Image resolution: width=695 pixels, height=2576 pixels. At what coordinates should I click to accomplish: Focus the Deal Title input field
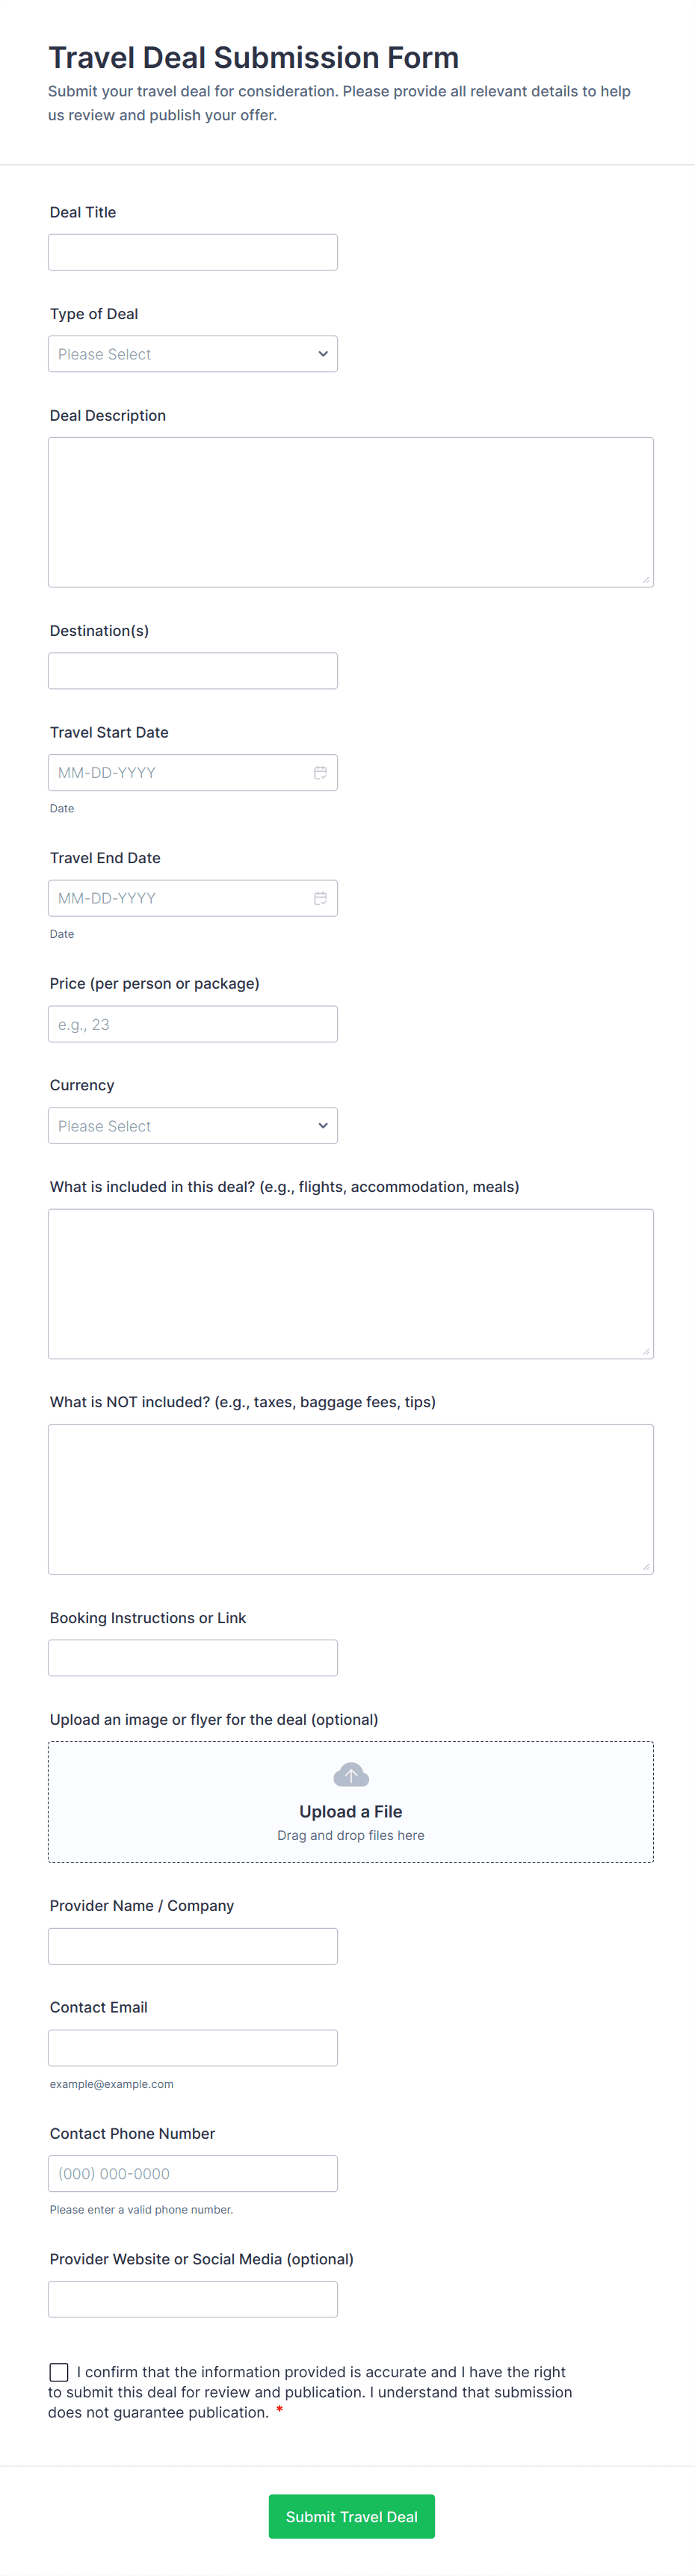[x=193, y=252]
